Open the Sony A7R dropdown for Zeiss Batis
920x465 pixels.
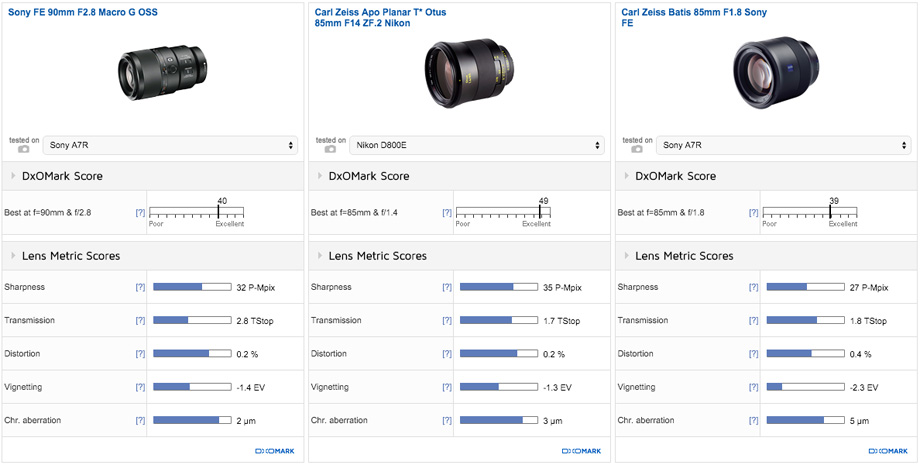point(784,145)
